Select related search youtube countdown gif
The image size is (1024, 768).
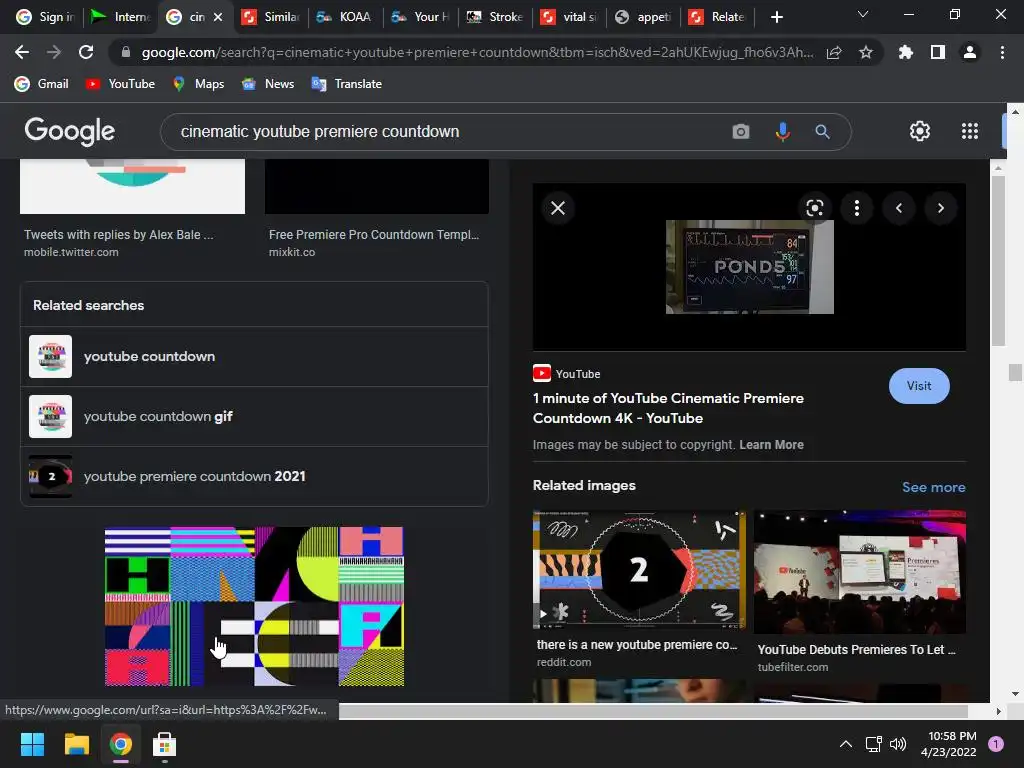click(x=254, y=417)
